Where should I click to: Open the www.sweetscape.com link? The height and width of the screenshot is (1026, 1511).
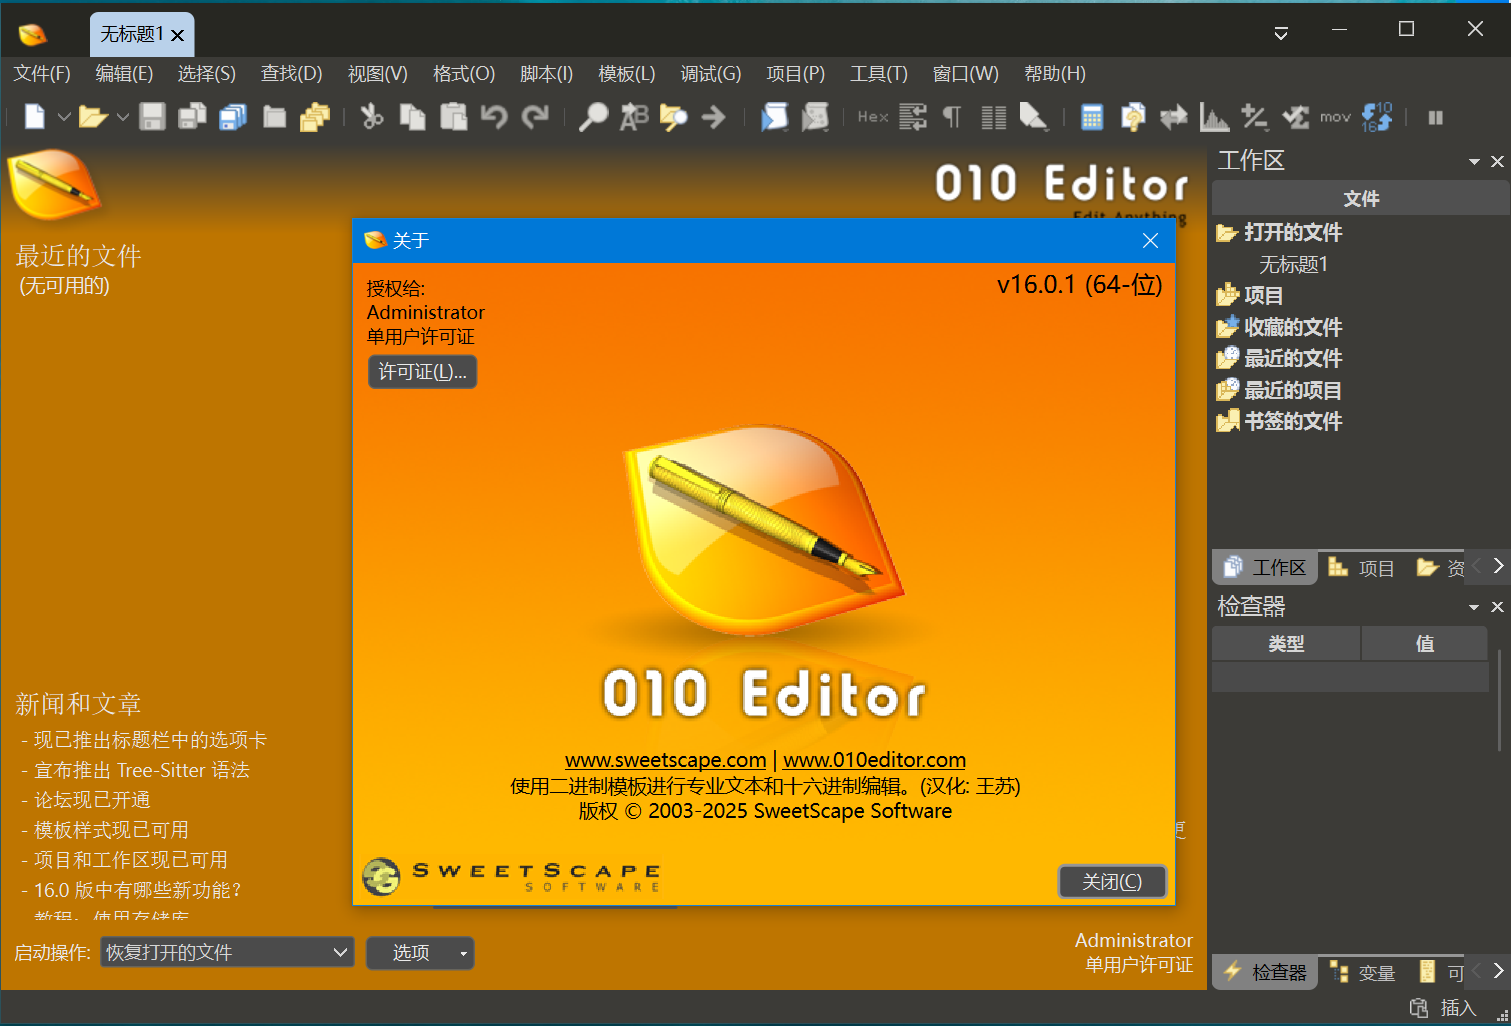point(665,760)
